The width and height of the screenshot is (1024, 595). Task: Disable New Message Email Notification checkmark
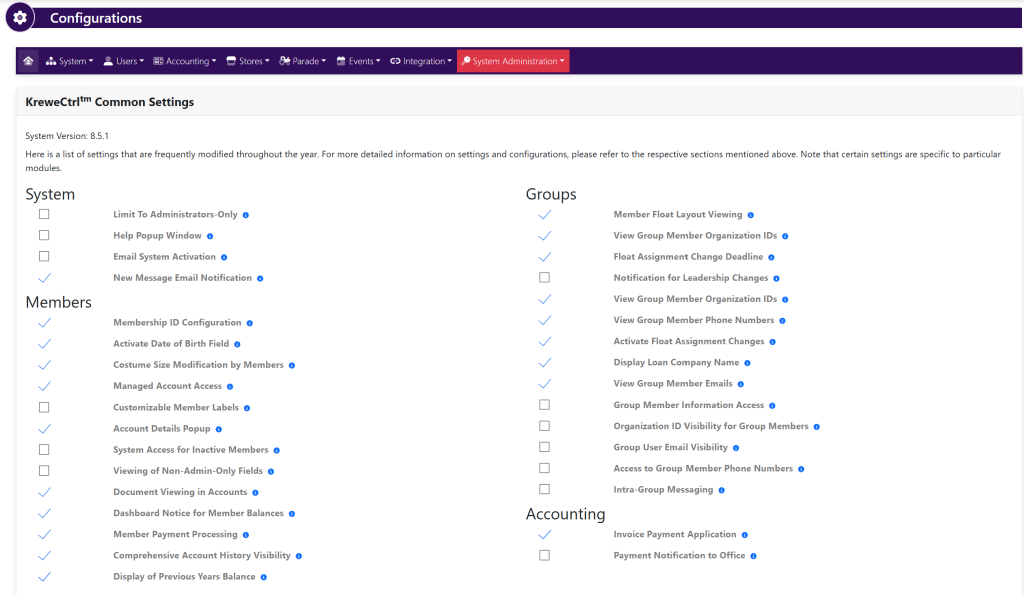point(44,278)
